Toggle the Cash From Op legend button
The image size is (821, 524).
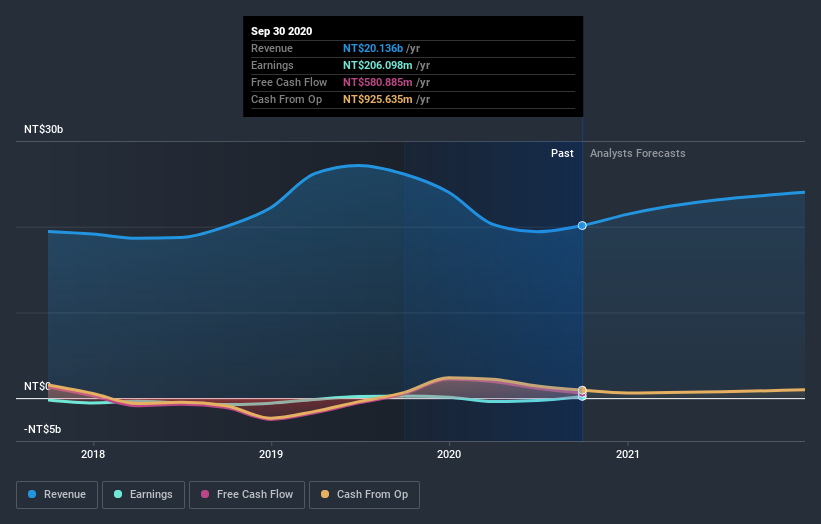[x=364, y=495]
